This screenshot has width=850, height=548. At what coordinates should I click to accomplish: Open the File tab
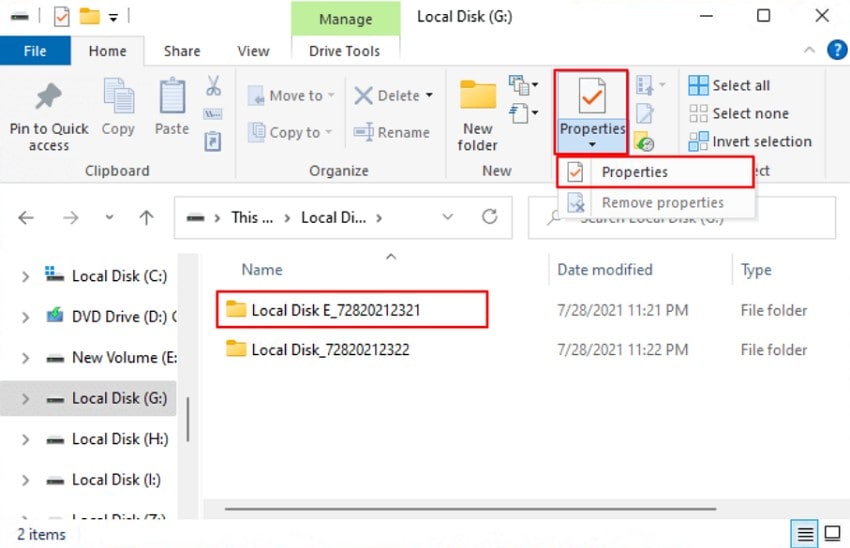(x=35, y=51)
